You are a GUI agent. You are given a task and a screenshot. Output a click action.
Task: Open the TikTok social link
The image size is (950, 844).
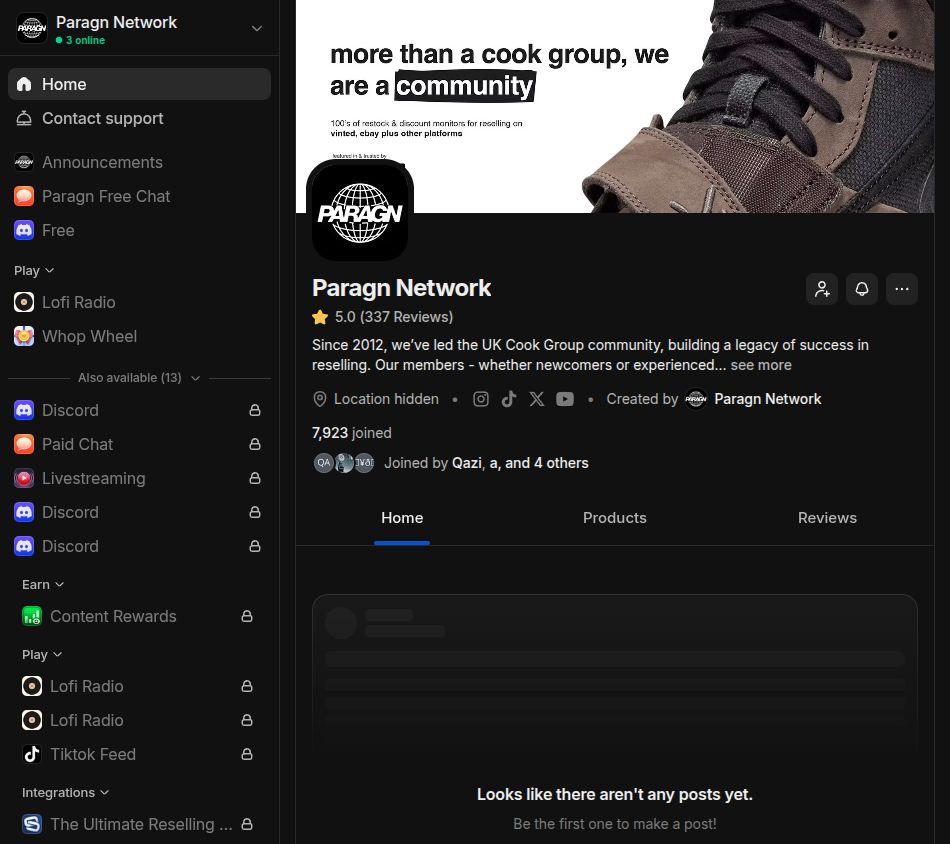click(509, 399)
